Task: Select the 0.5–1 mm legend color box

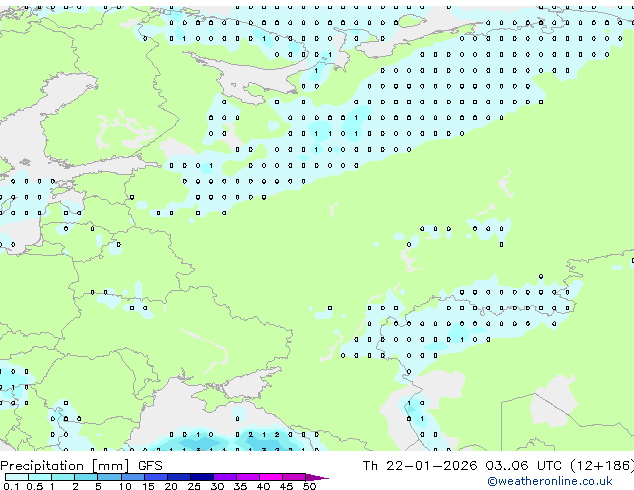Action: pyautogui.click(x=40, y=477)
